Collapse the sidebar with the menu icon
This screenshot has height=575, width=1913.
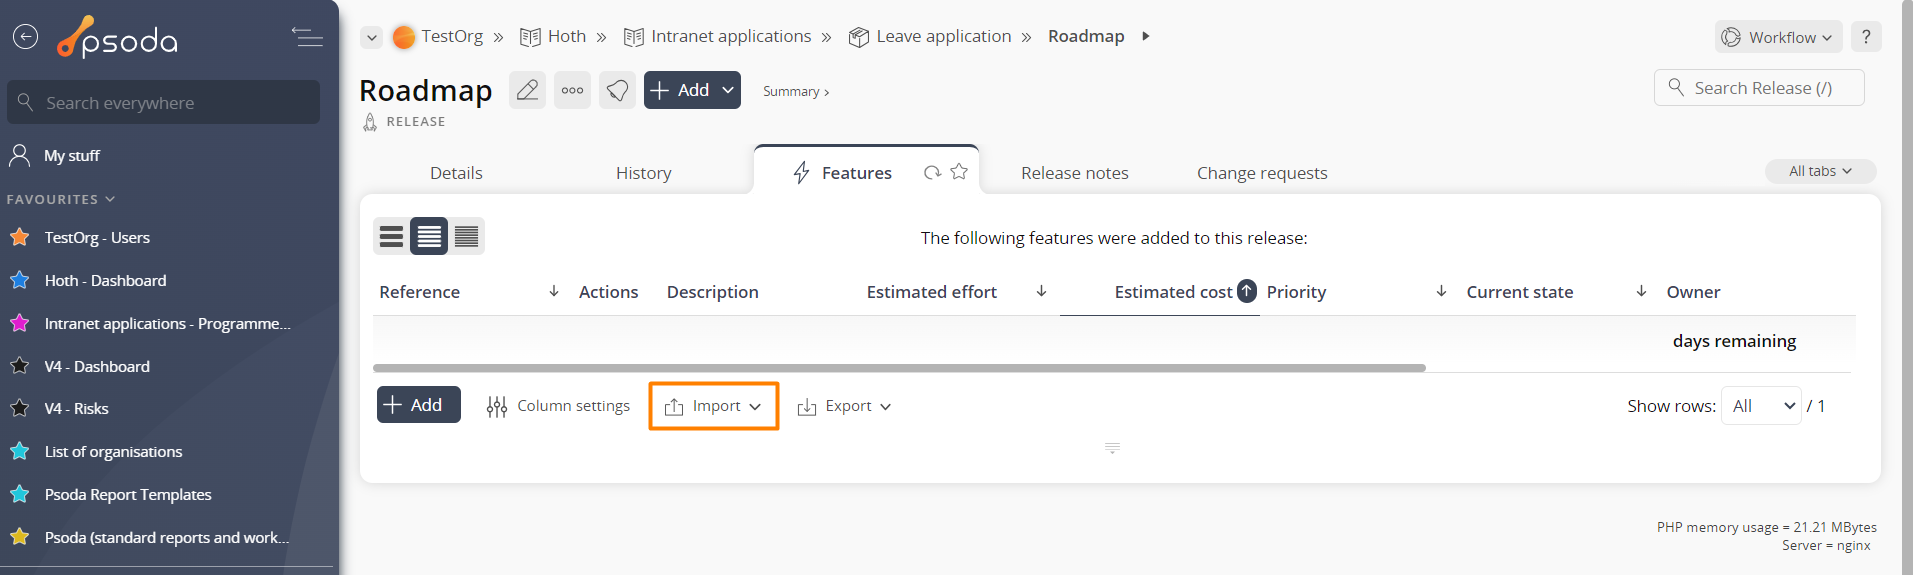pyautogui.click(x=307, y=37)
